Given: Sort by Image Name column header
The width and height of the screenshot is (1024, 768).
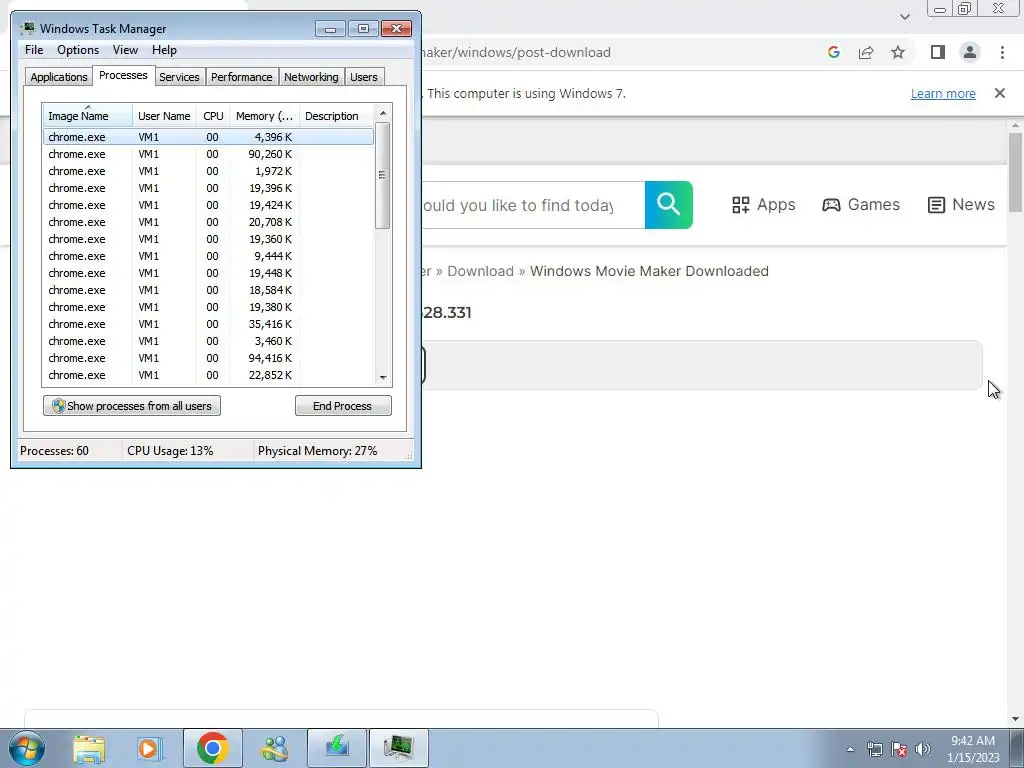Looking at the screenshot, I should point(87,116).
